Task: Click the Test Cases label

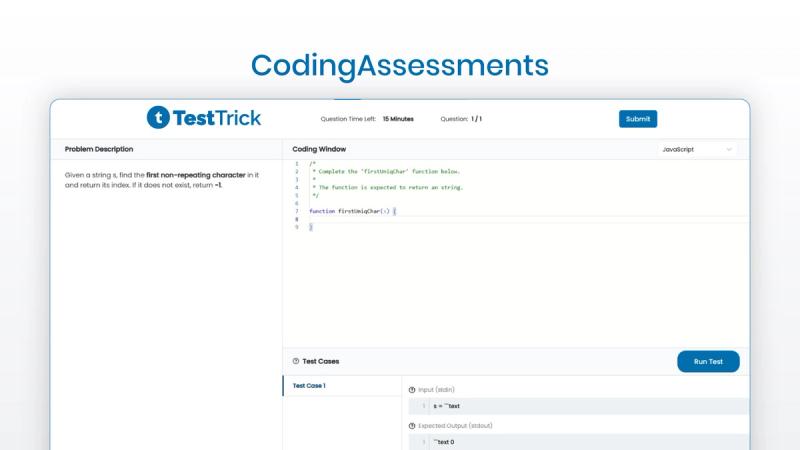Action: [320, 361]
